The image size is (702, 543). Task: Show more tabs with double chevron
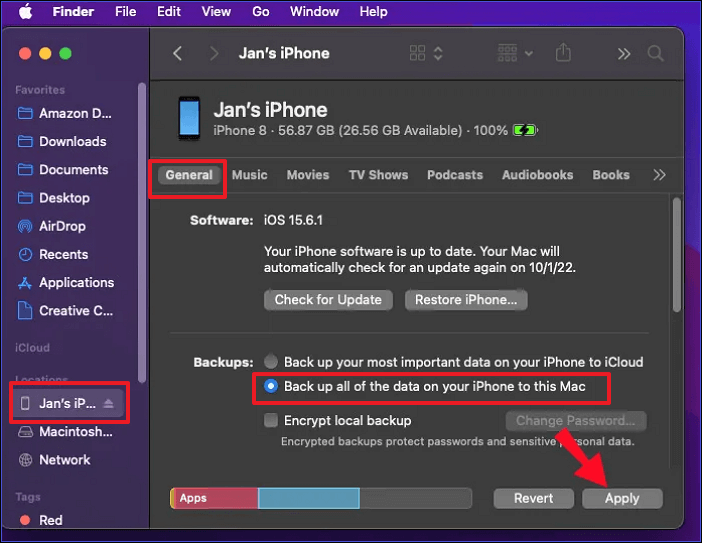coord(659,175)
